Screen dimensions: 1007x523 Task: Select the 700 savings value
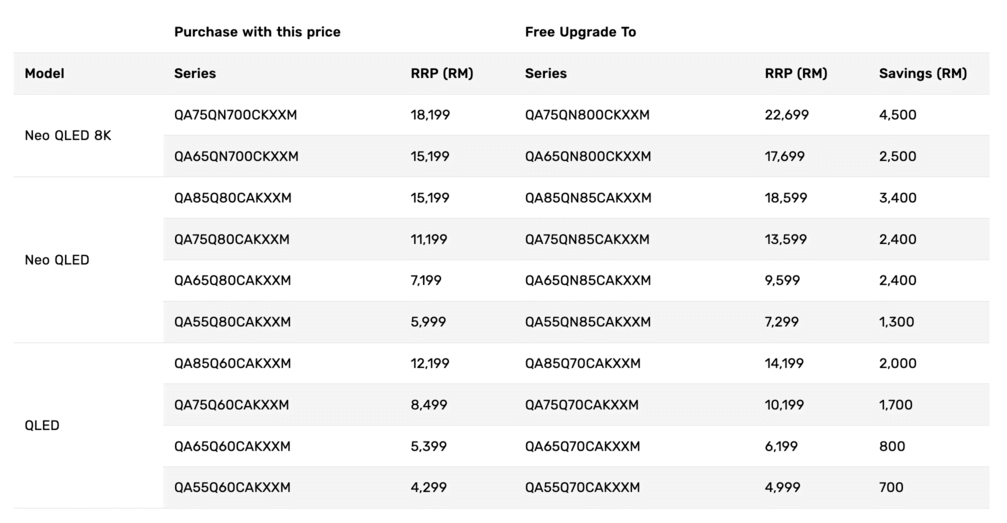pos(891,488)
